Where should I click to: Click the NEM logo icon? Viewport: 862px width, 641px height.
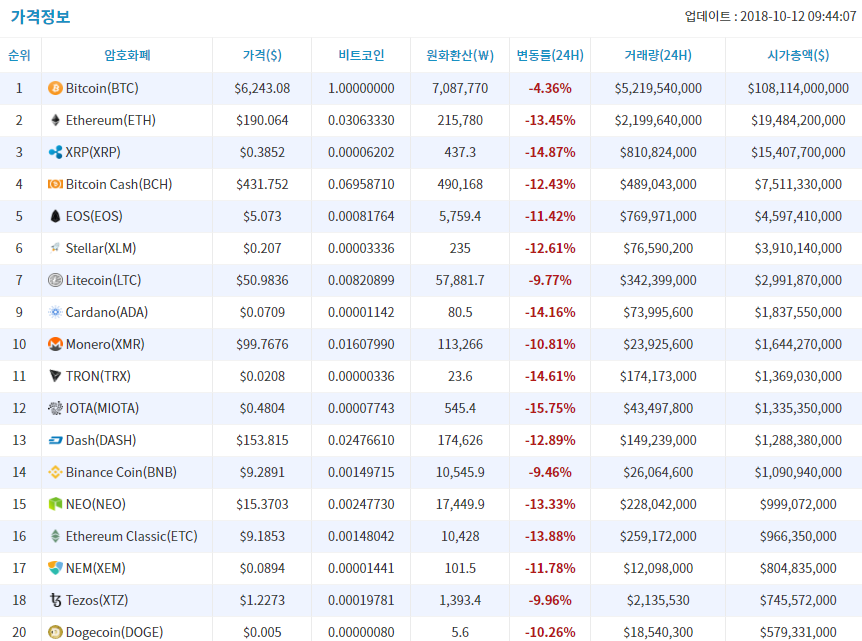(55, 568)
